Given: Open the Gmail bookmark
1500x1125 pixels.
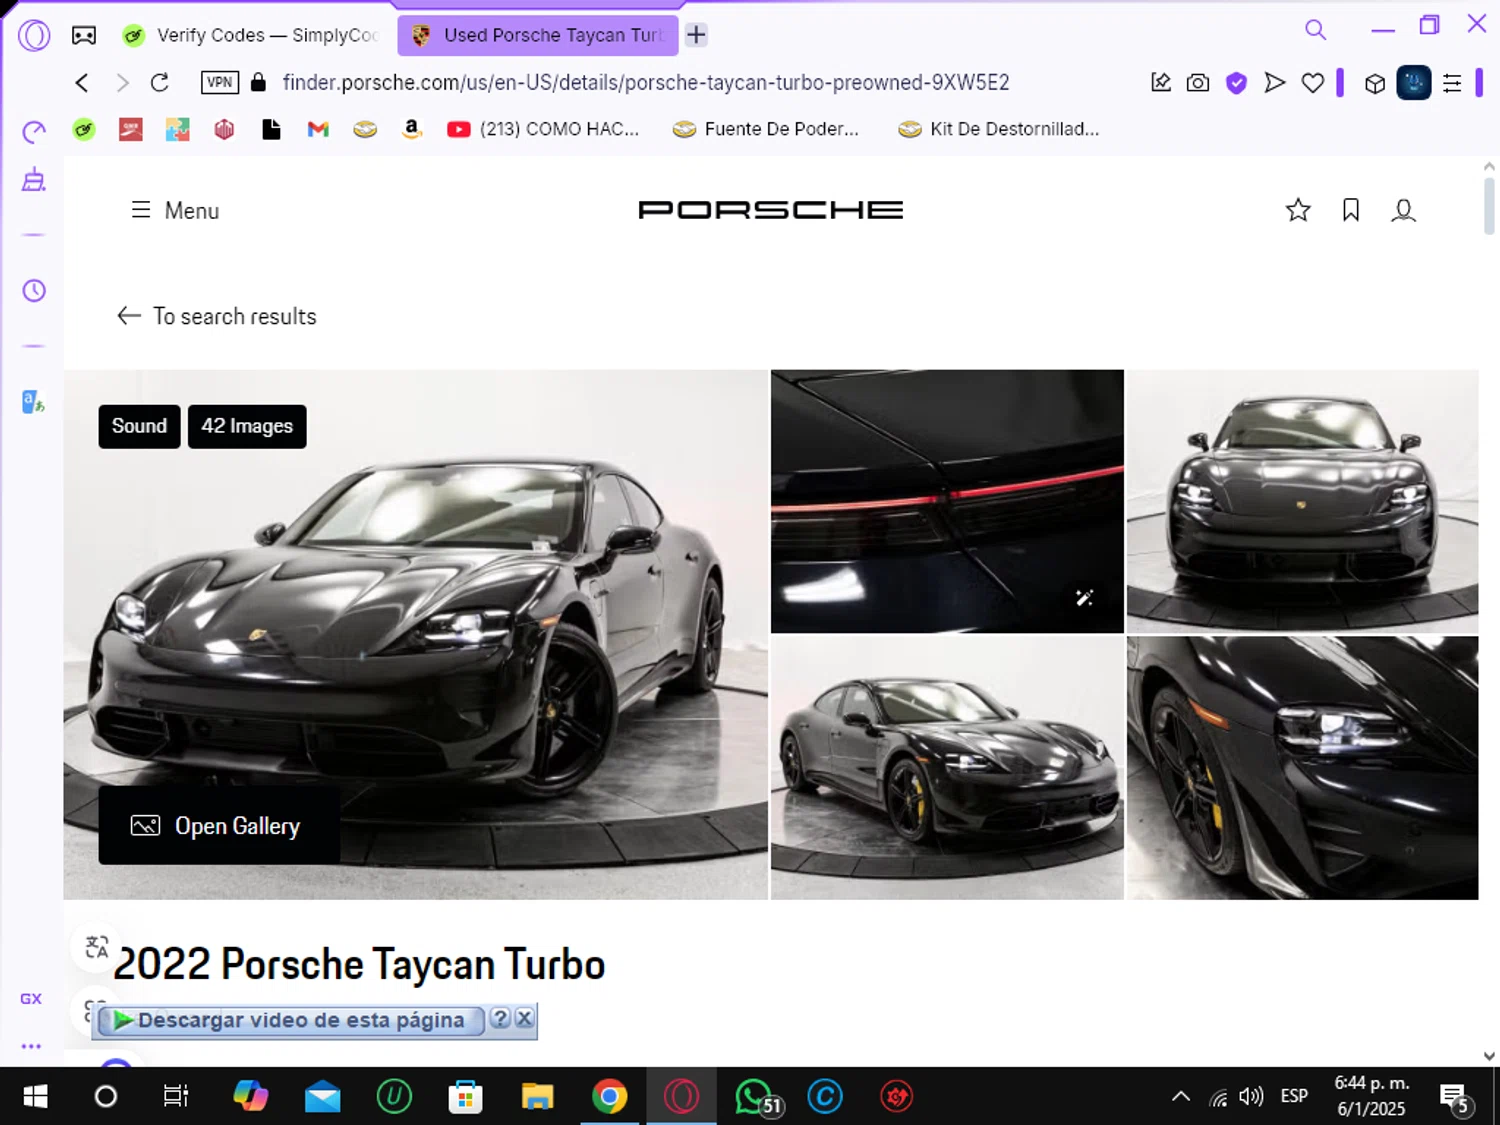Looking at the screenshot, I should tap(318, 129).
